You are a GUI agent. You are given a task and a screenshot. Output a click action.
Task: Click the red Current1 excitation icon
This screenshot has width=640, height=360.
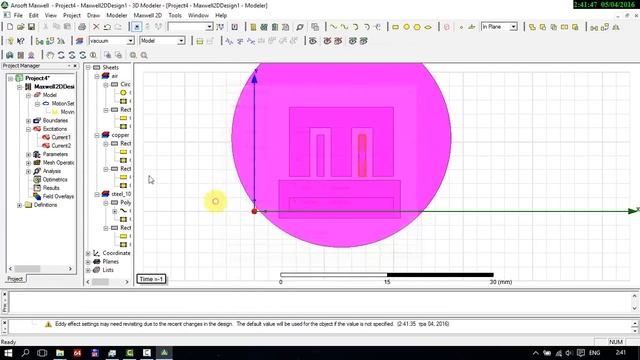[46, 137]
